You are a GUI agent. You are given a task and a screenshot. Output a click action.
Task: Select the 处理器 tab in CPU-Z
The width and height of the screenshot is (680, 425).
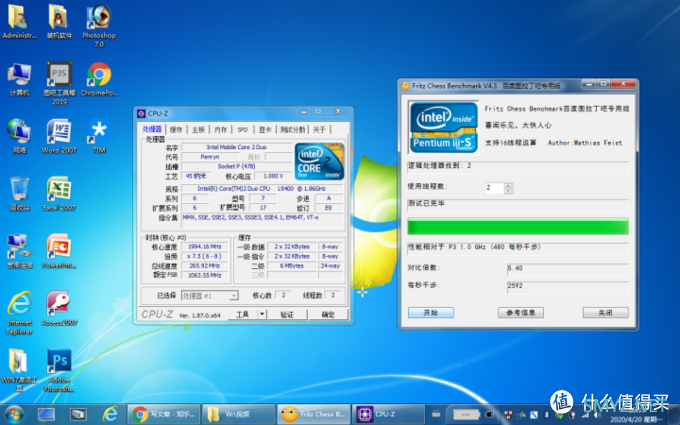(x=152, y=129)
